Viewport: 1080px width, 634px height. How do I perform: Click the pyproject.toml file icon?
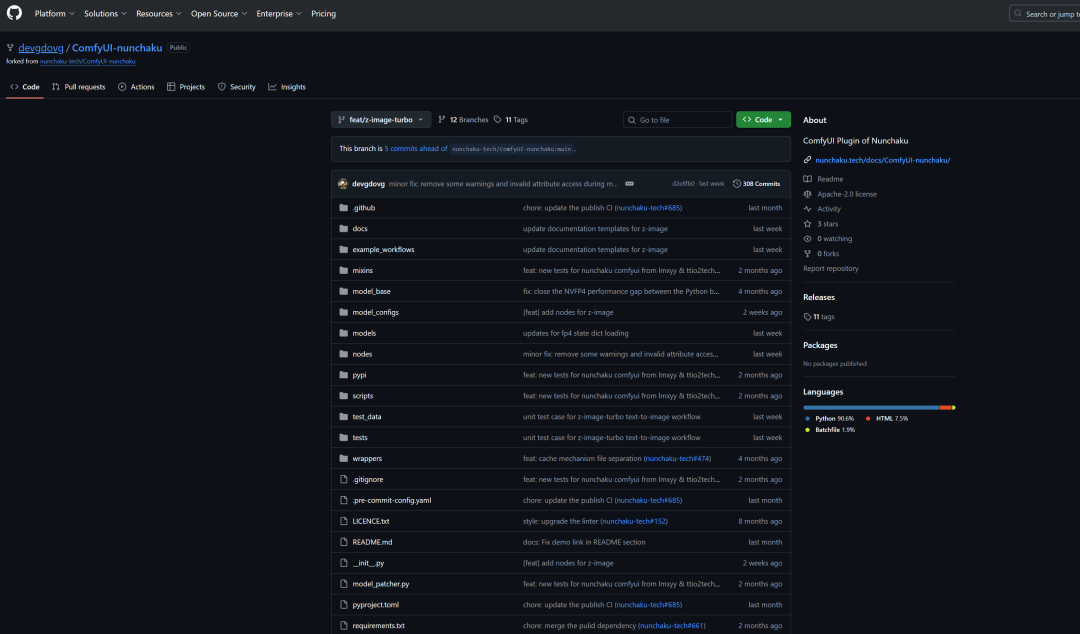pyautogui.click(x=344, y=604)
